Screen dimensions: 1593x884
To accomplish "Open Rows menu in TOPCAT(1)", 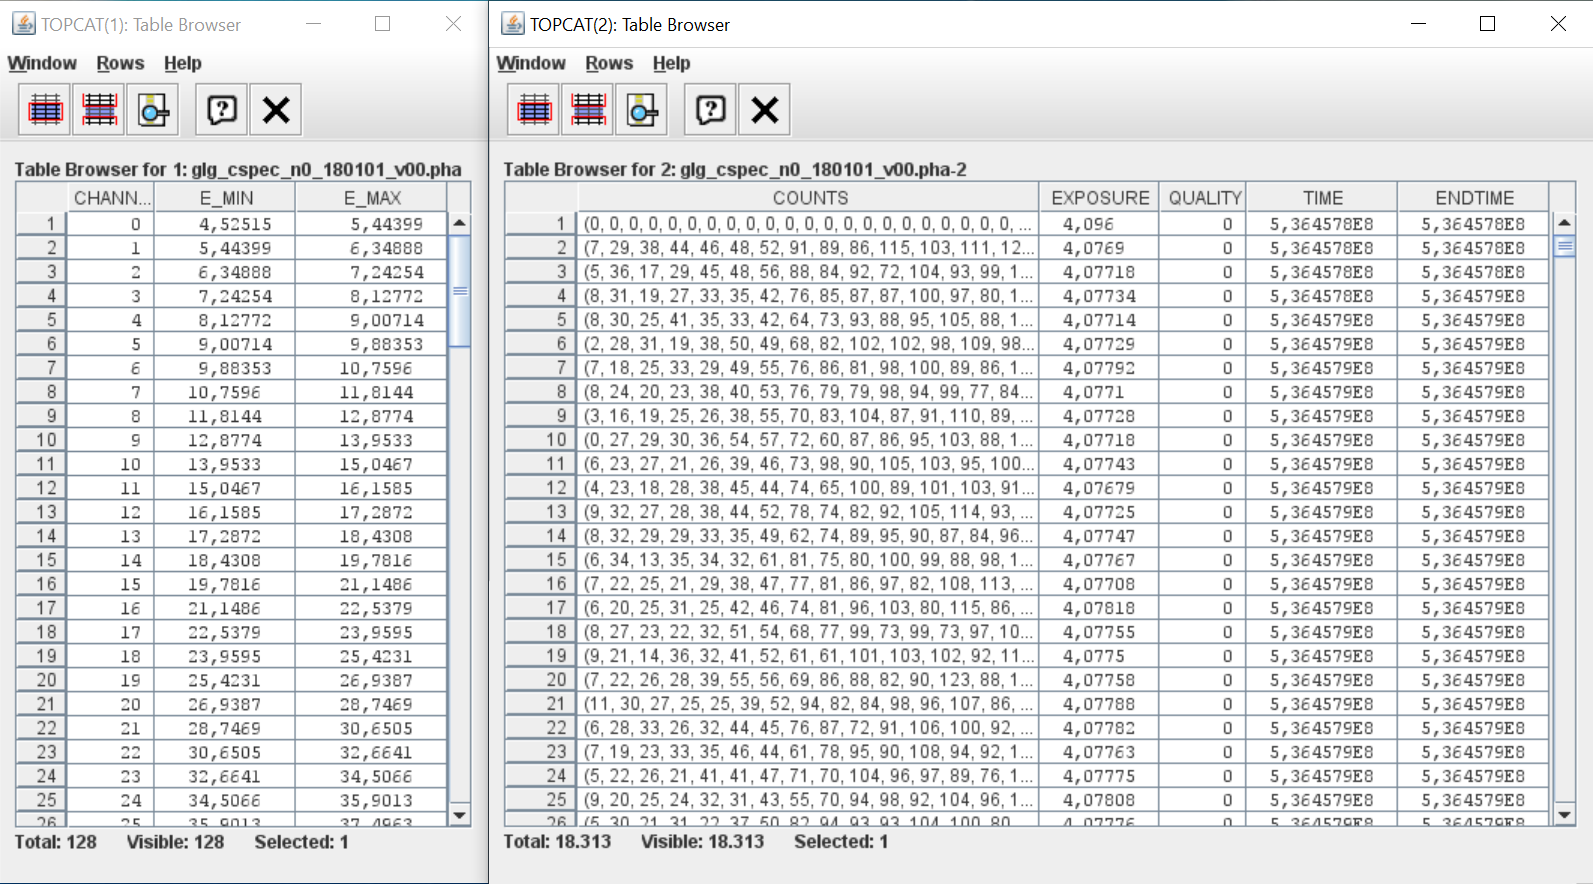I will point(120,63).
